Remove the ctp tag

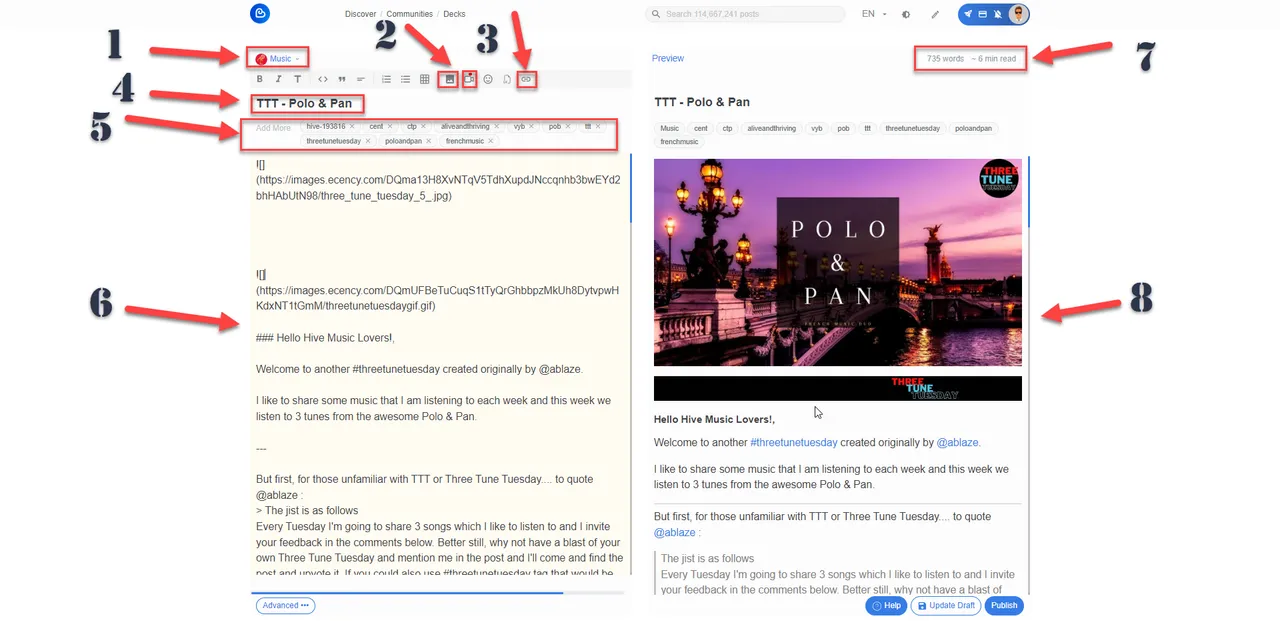(423, 127)
